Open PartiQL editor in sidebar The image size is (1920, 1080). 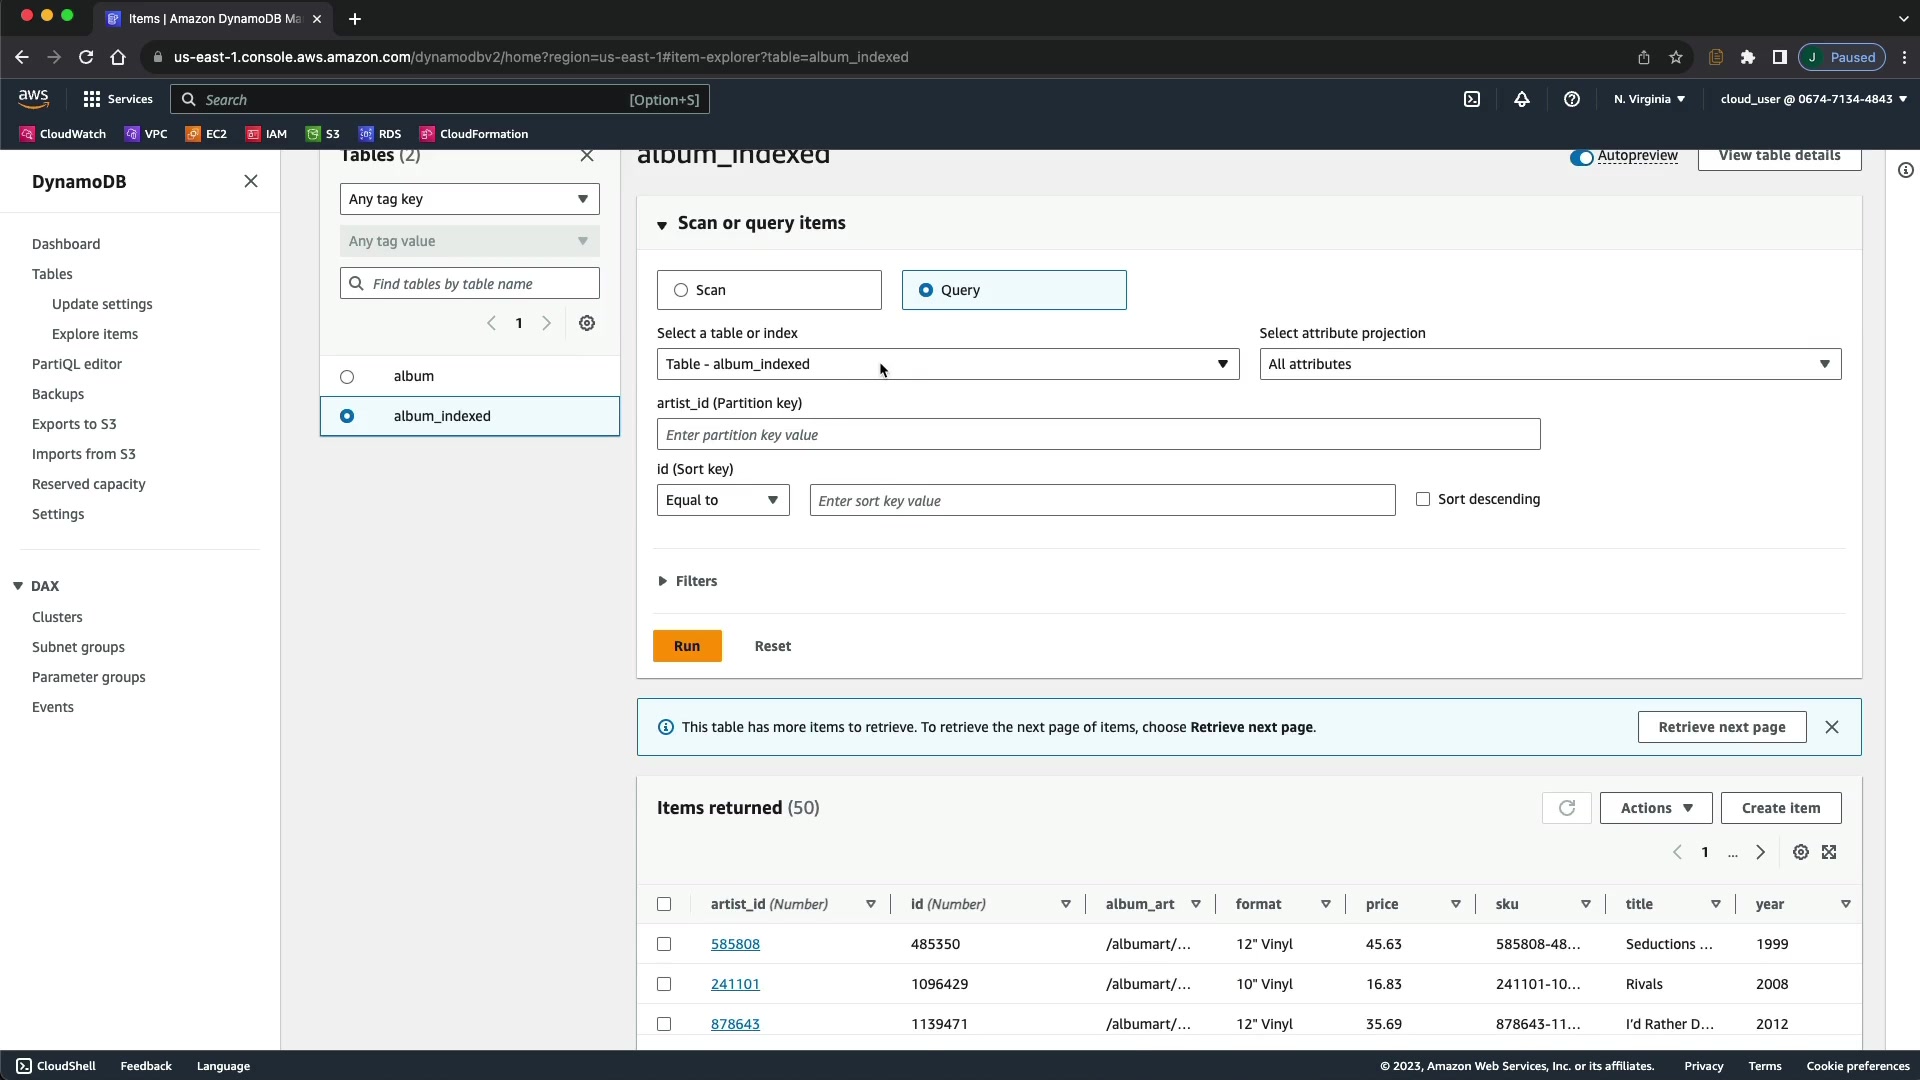(x=77, y=364)
